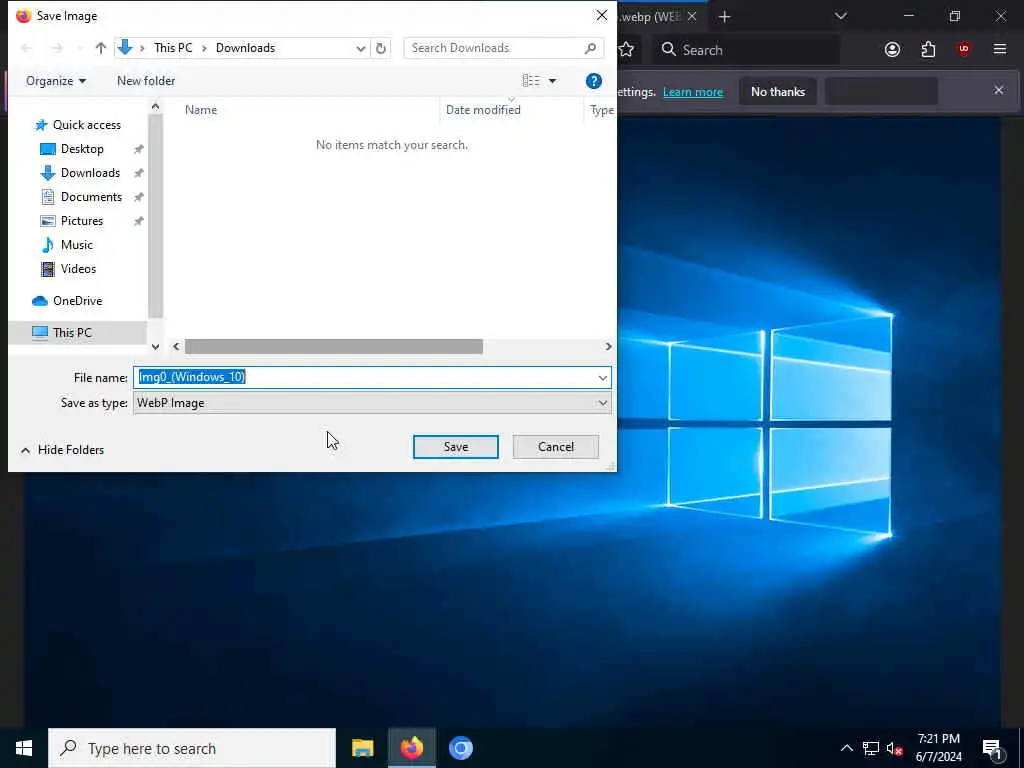This screenshot has width=1024, height=768.
Task: Select Desktop in the navigation pane
Action: coord(82,149)
